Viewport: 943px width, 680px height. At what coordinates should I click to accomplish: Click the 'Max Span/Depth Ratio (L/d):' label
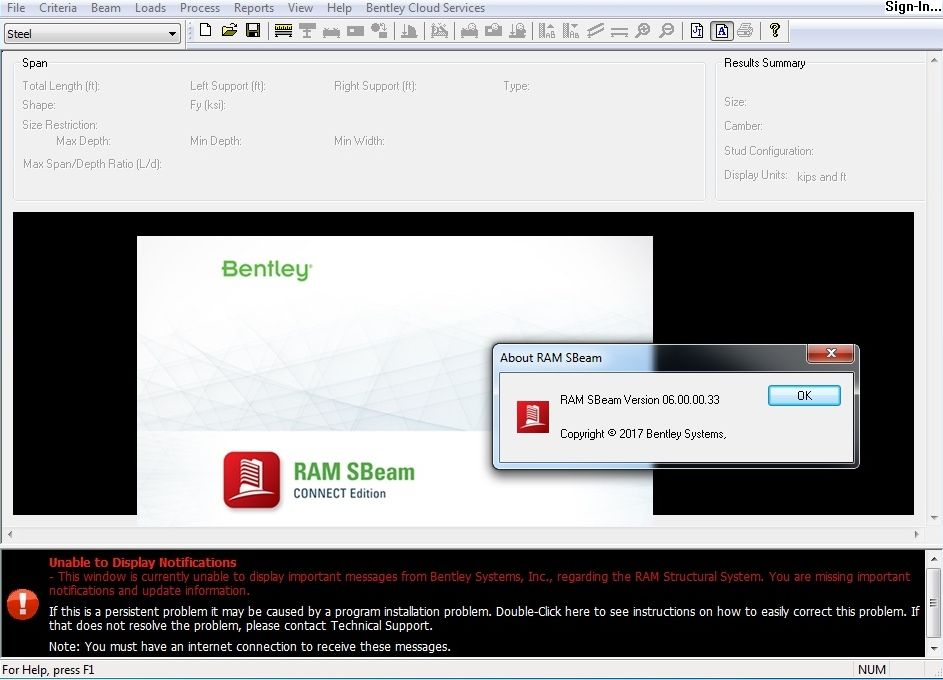pyautogui.click(x=92, y=164)
